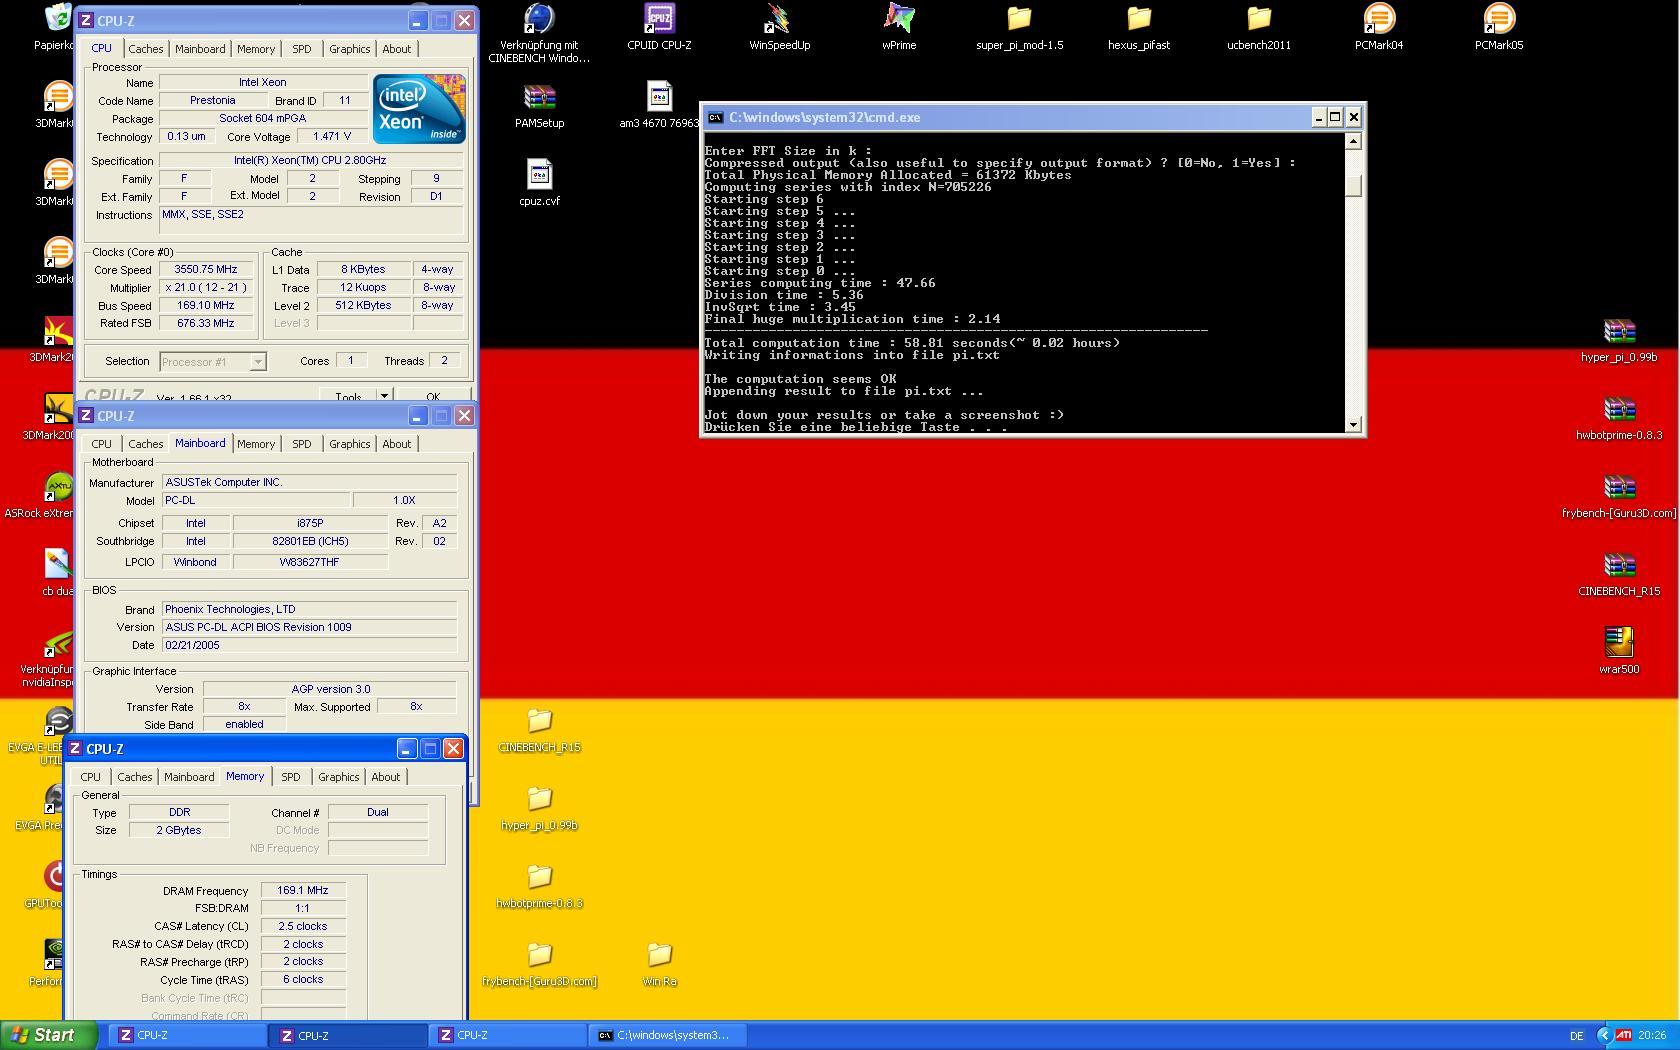Click the Southbridge value 82801EB (ICH5)
The height and width of the screenshot is (1050, 1680).
click(310, 541)
